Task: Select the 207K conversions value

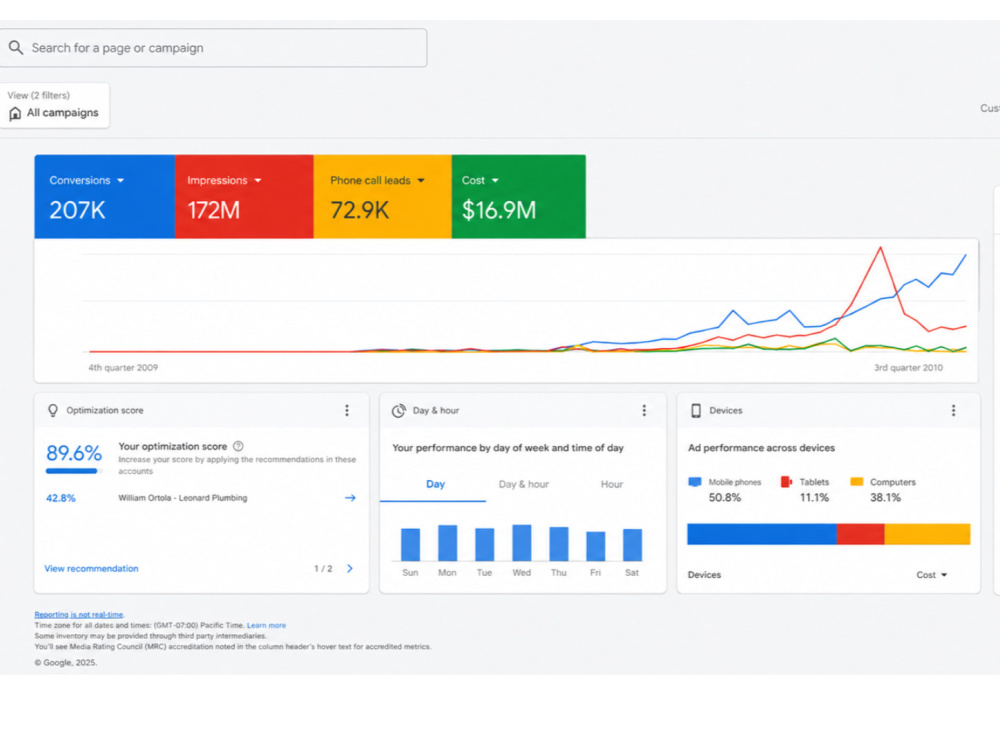Action: (x=77, y=210)
